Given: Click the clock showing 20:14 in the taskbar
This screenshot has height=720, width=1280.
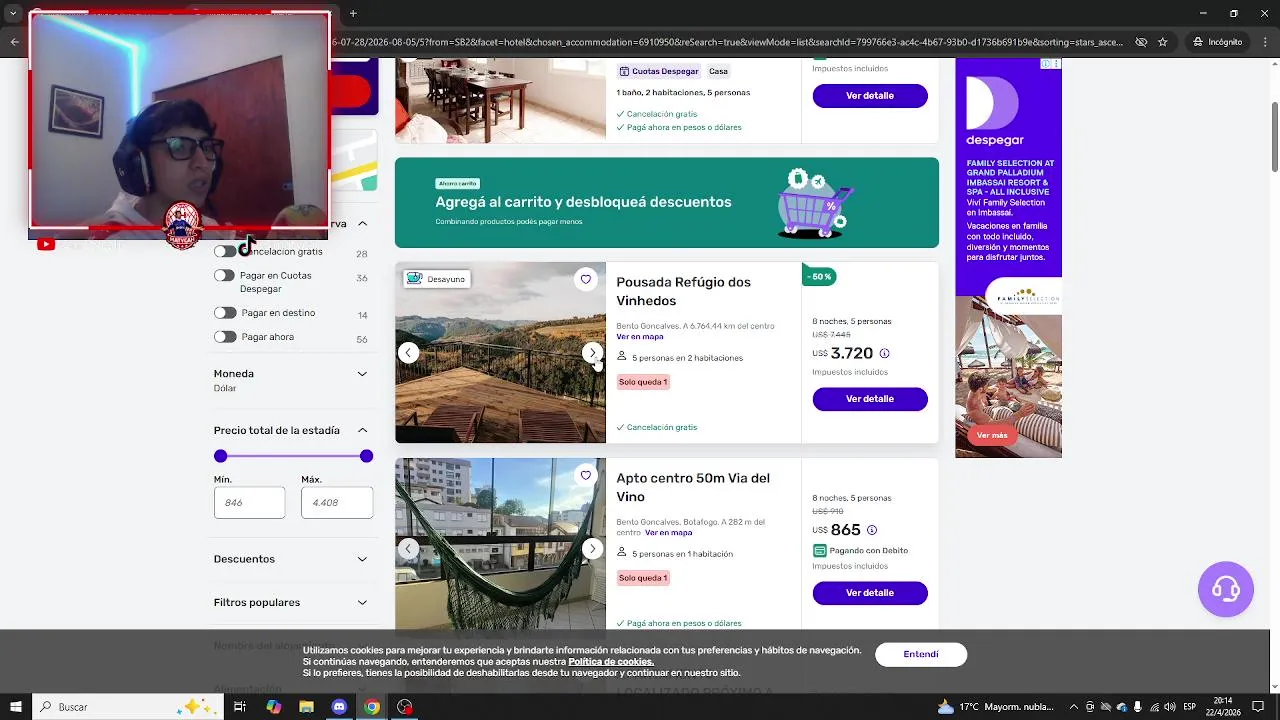Looking at the screenshot, I should tap(1223, 707).
